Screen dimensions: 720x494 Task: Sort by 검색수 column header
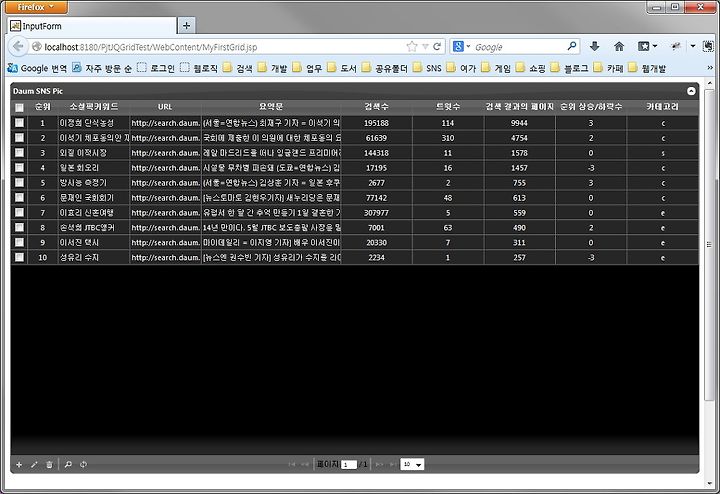coord(377,107)
